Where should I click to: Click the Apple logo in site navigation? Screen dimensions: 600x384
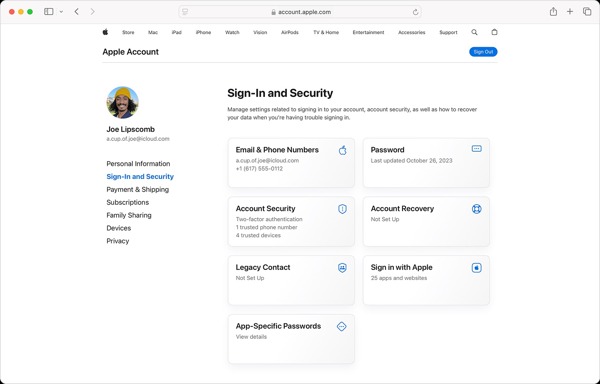click(105, 32)
